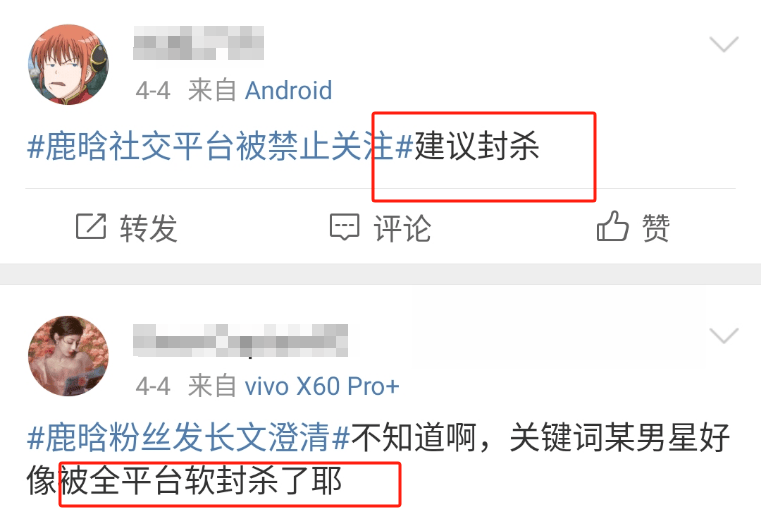This screenshot has height=509, width=772.
Task: Tap the 转发 repost label
Action: pos(148,228)
